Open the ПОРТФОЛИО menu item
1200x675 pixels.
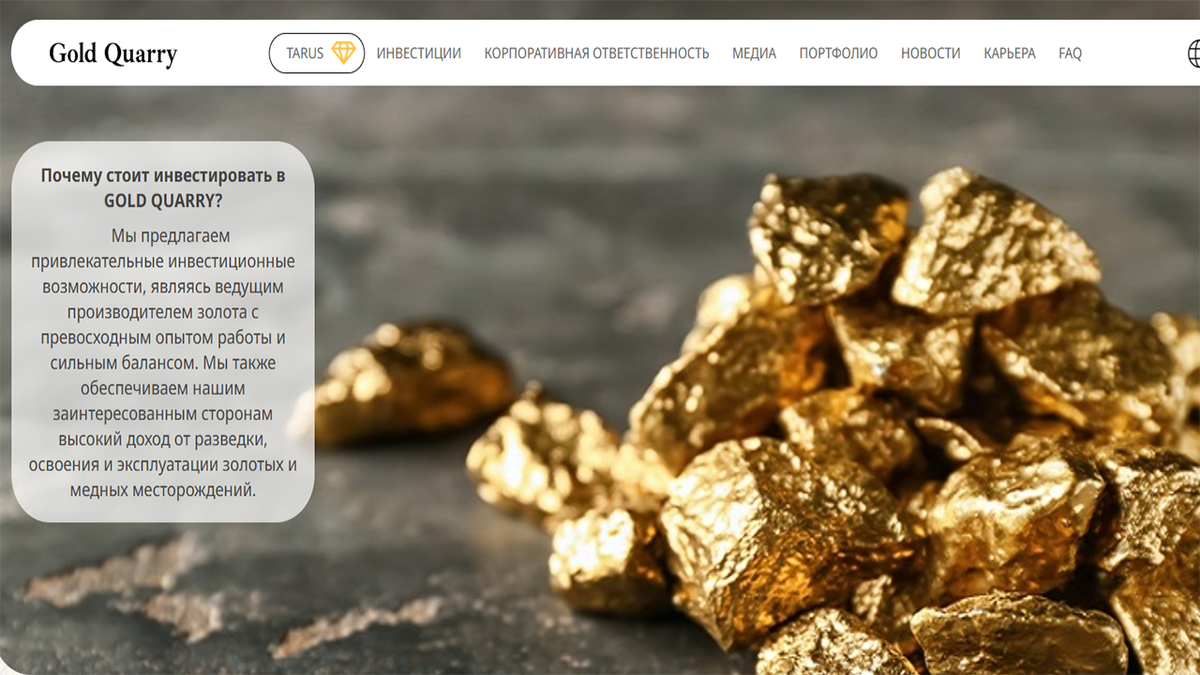(x=838, y=53)
